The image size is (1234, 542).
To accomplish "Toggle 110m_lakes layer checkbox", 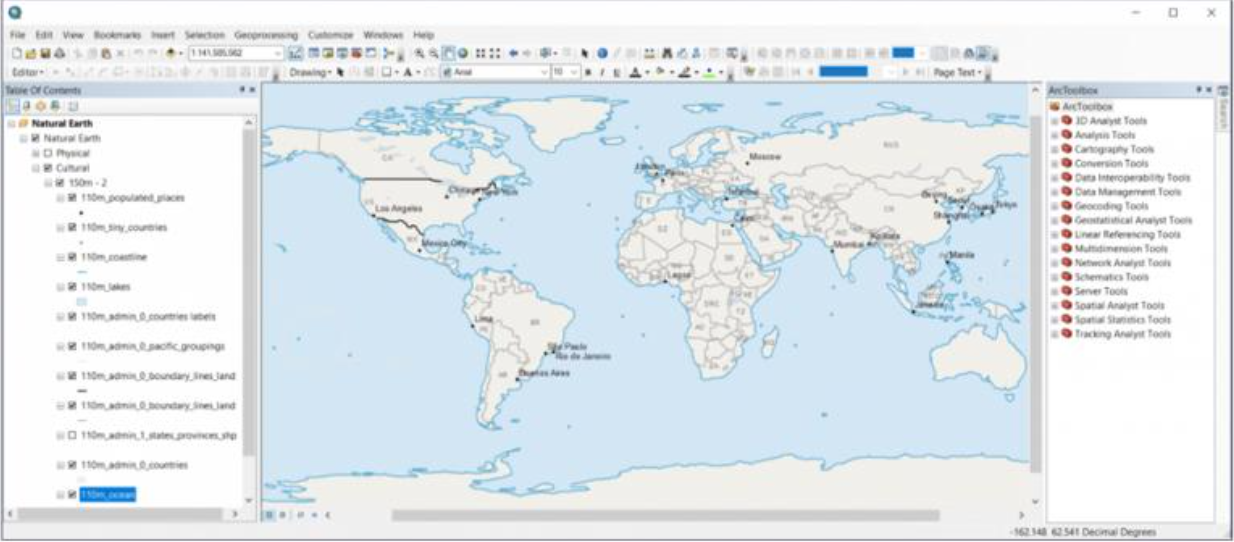I will click(x=71, y=287).
